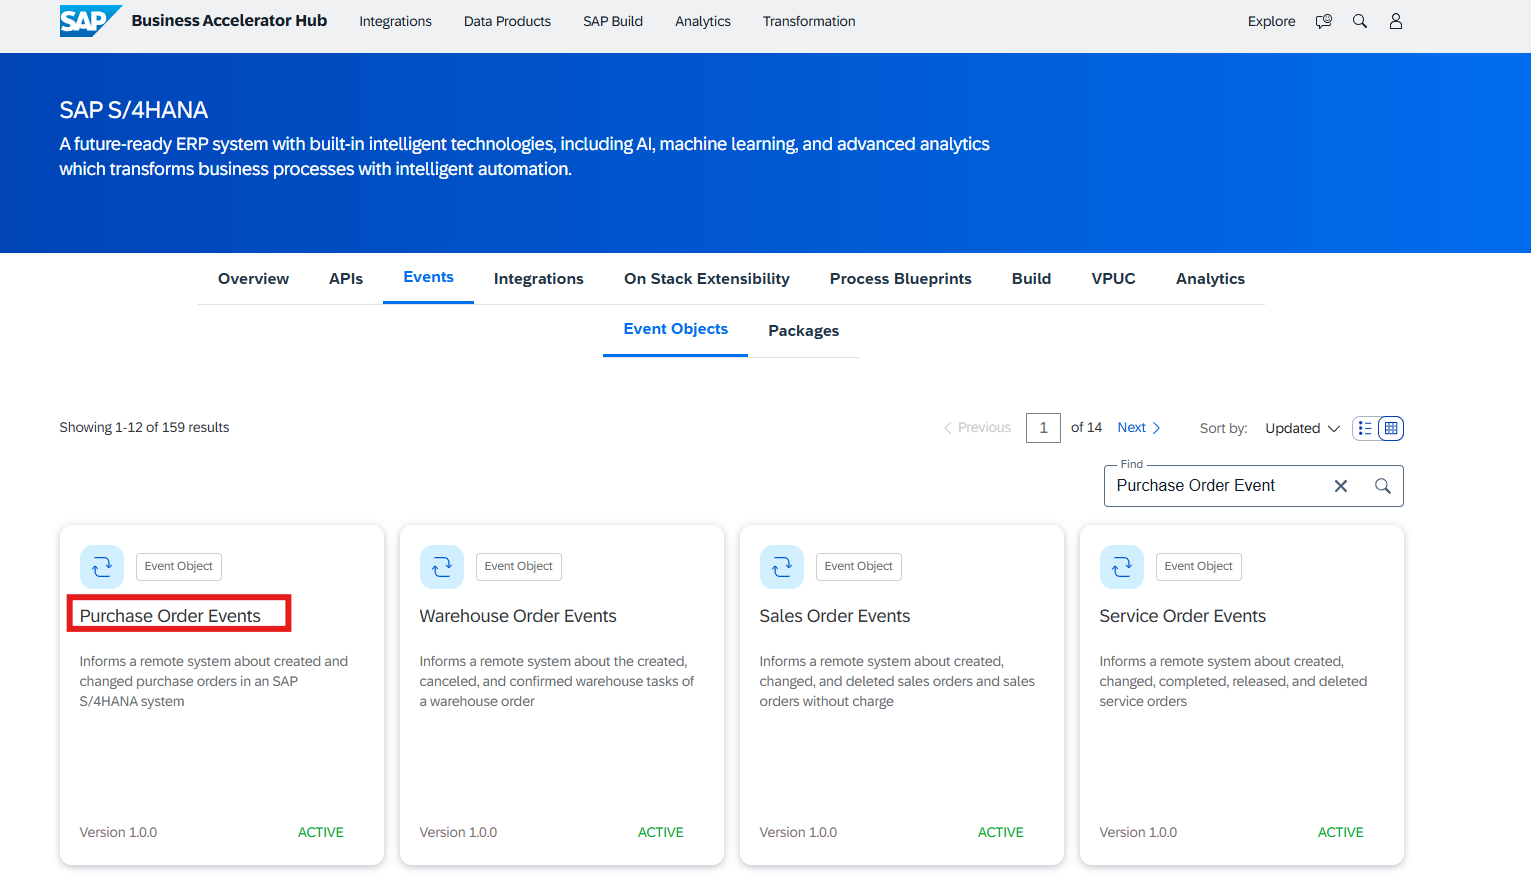Select the Event Objects sub-tab
Screen dimensions: 1531x874
pyautogui.click(x=675, y=329)
